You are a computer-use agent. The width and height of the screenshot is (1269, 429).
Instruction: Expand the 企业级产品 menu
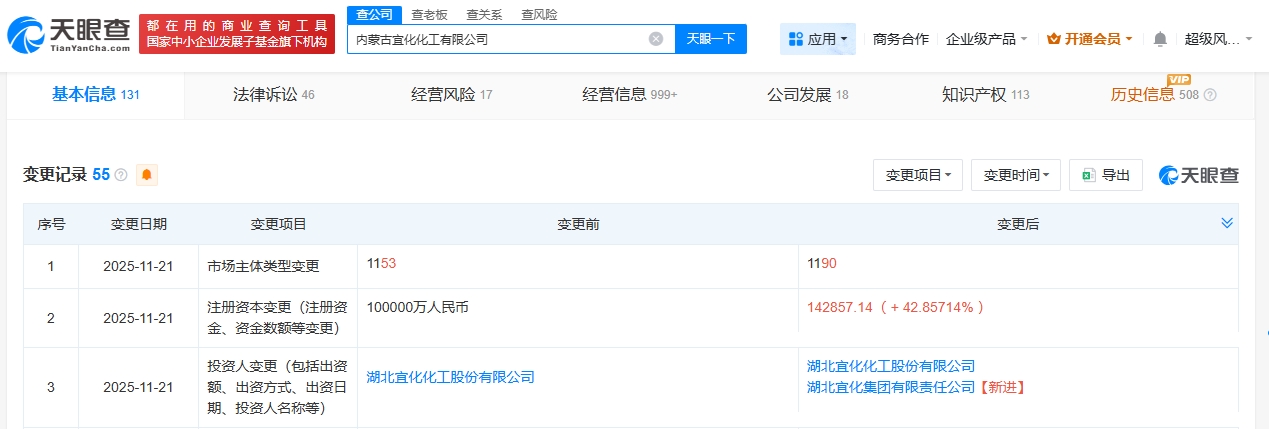[986, 39]
